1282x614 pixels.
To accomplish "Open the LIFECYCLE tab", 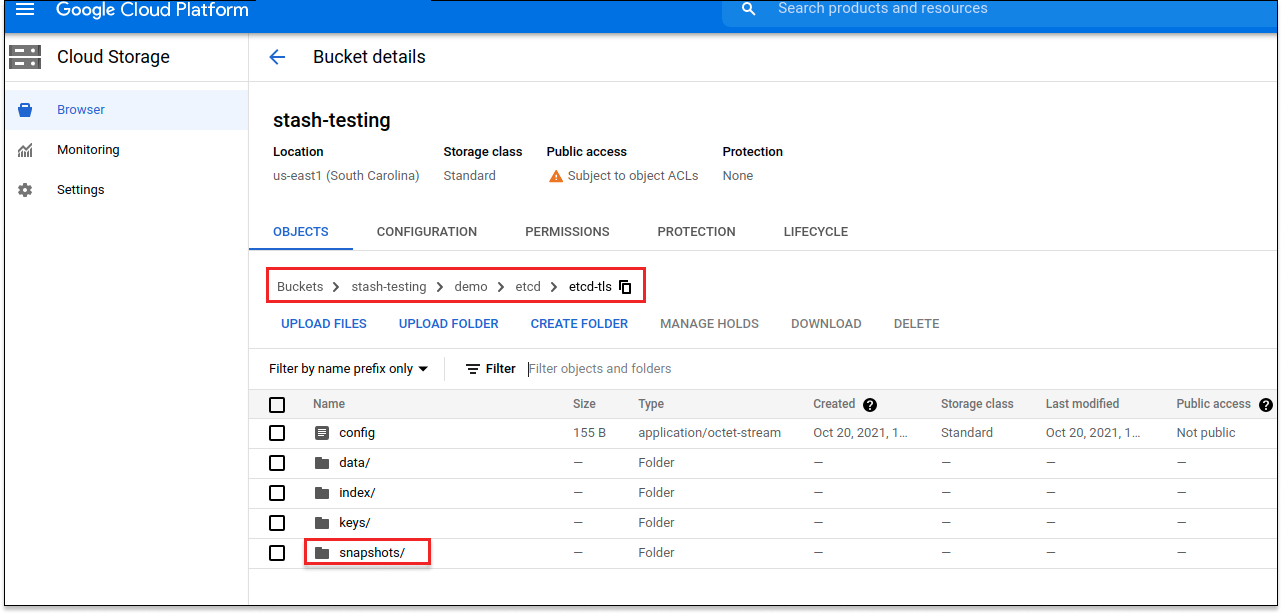I will (x=815, y=232).
